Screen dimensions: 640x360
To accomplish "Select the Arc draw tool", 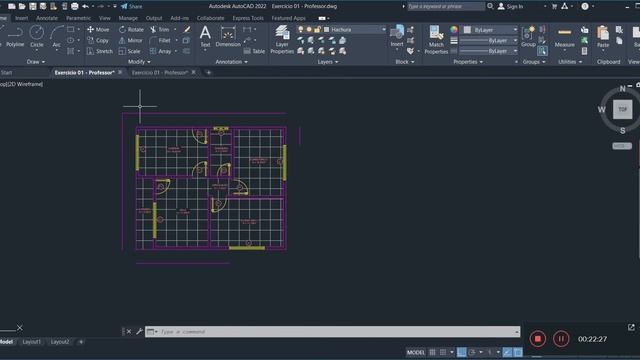I will tap(56, 37).
